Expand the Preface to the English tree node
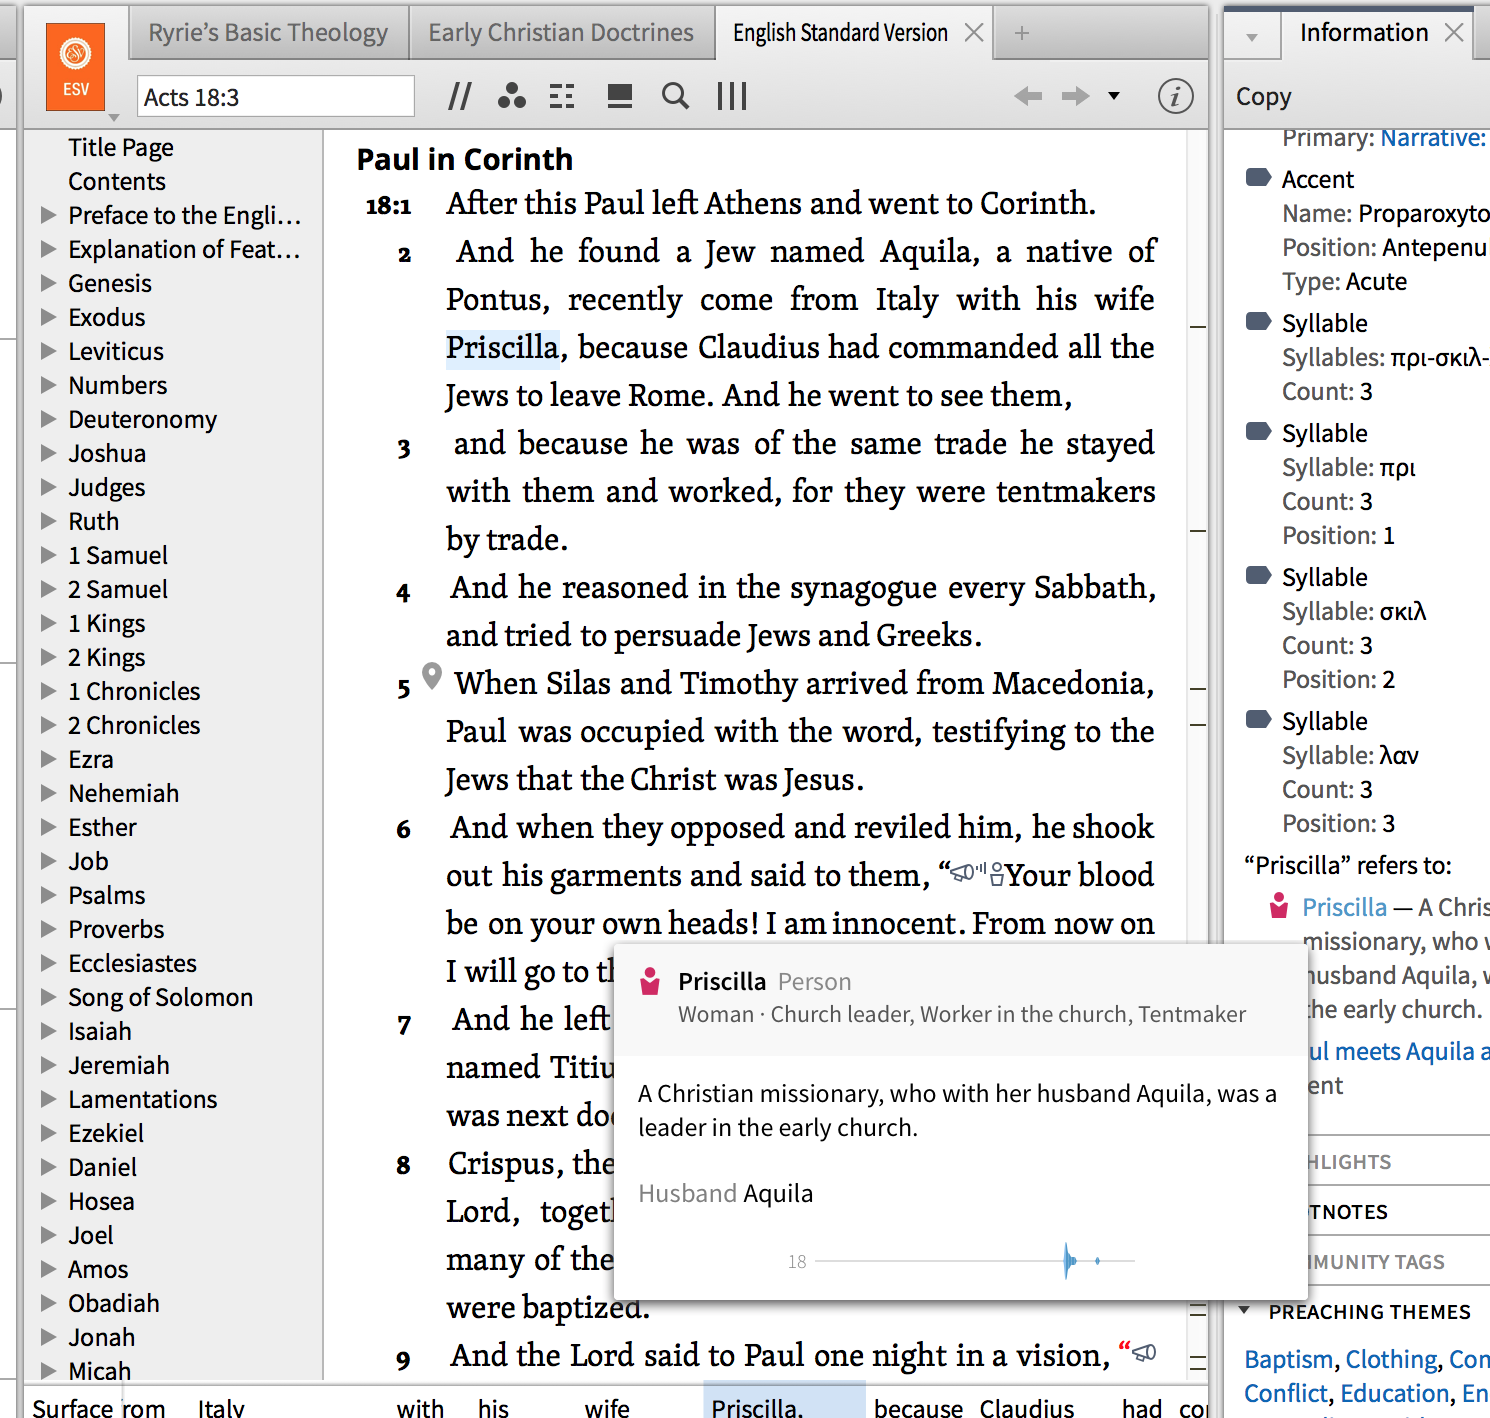 point(48,215)
